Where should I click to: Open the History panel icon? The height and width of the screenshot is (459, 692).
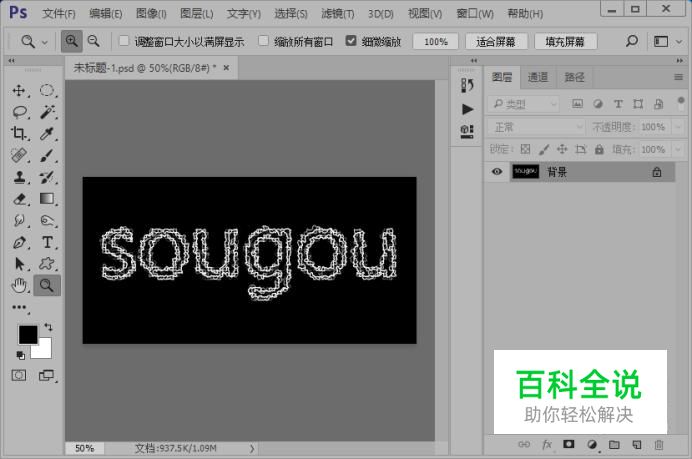[x=467, y=85]
